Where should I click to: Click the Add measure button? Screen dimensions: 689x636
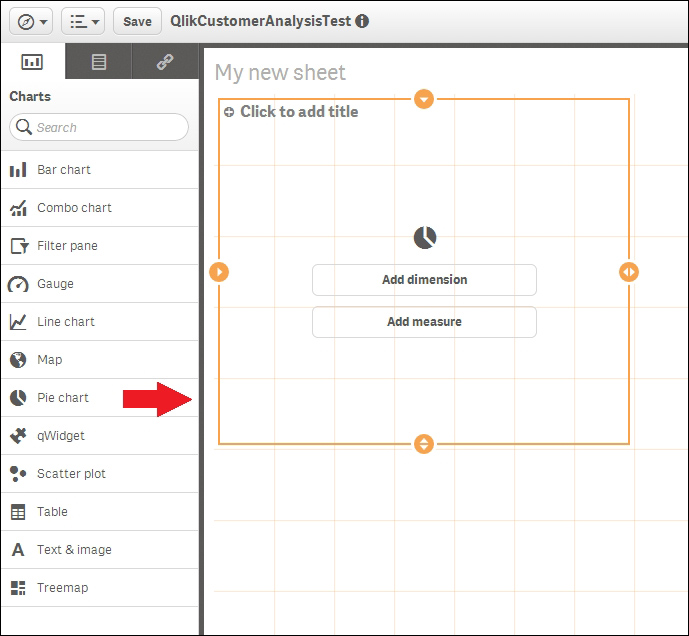pyautogui.click(x=424, y=322)
